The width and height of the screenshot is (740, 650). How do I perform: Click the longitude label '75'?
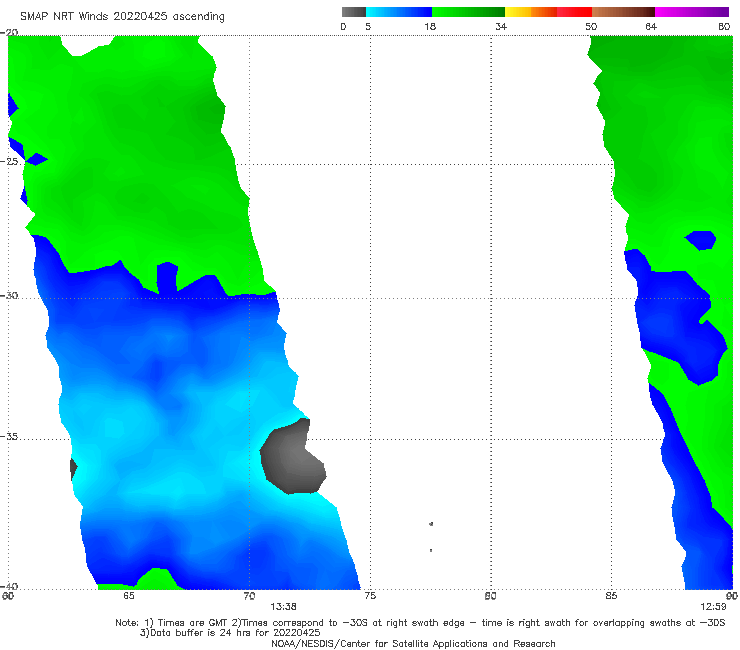[370, 596]
